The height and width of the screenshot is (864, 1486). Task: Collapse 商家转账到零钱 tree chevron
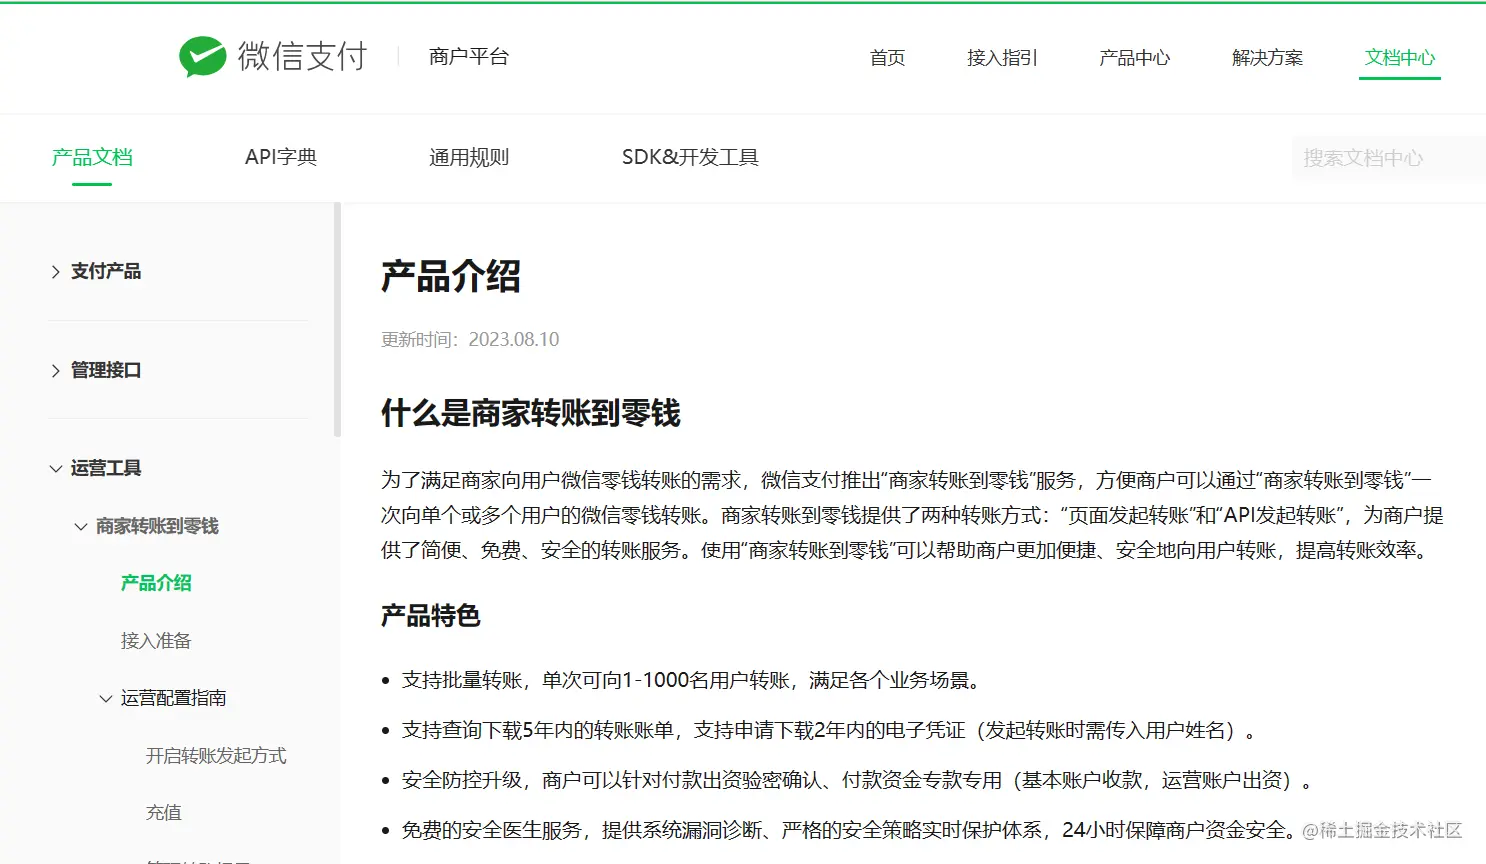81,526
